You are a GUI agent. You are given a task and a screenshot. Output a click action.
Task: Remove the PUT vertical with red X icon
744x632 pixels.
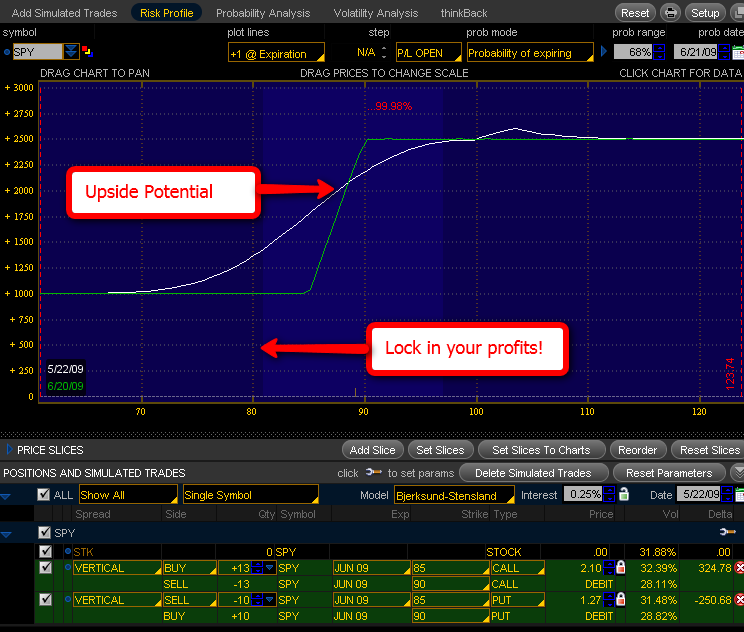coord(739,600)
